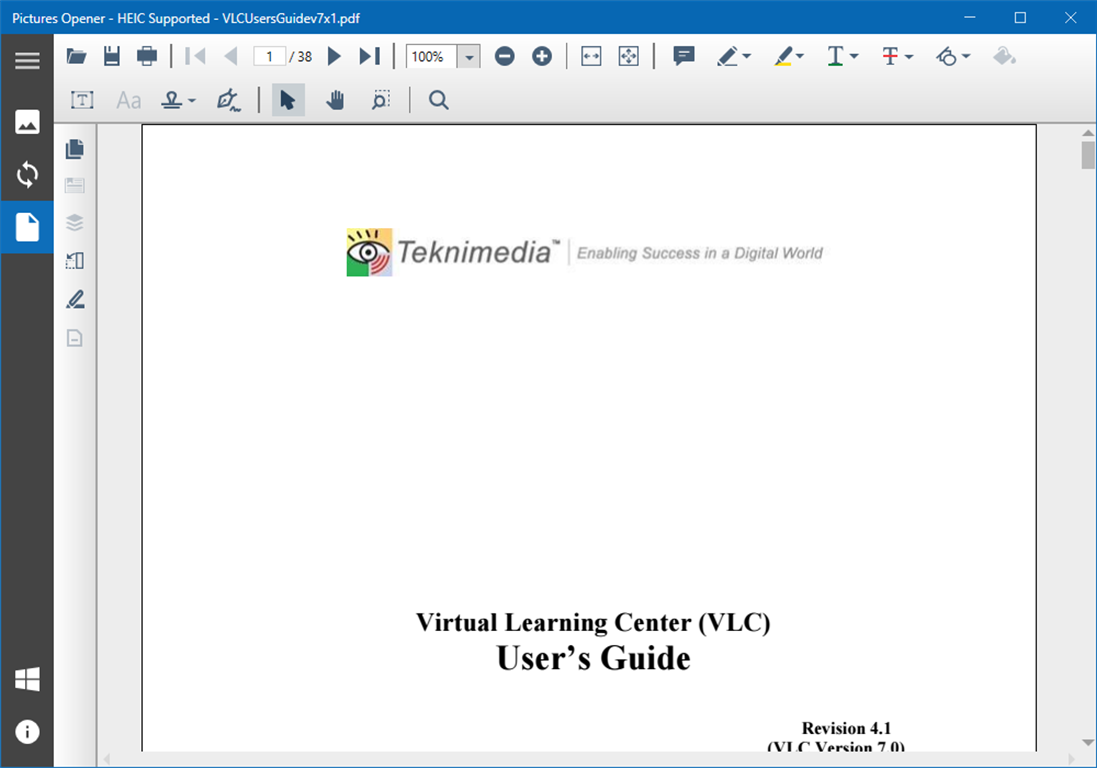Open the shapes tool dropdown arrow
The width and height of the screenshot is (1097, 768).
tap(965, 56)
